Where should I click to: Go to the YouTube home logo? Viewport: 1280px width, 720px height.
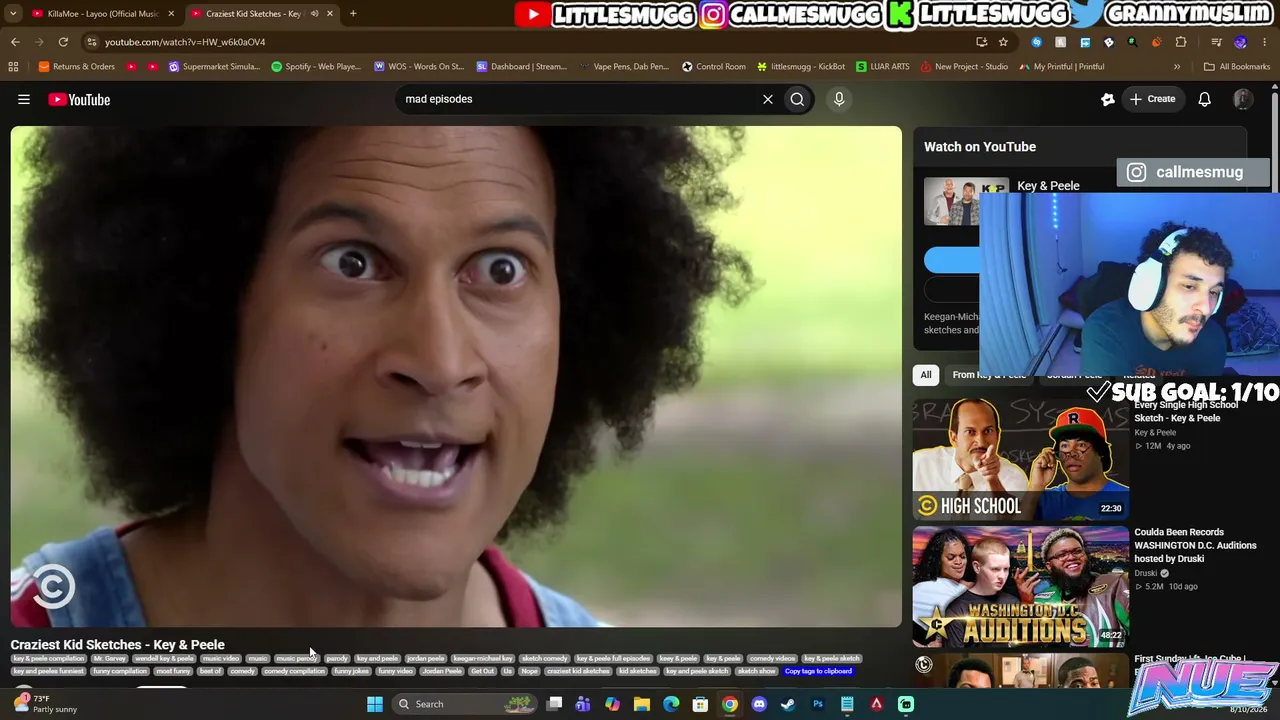pos(79,99)
